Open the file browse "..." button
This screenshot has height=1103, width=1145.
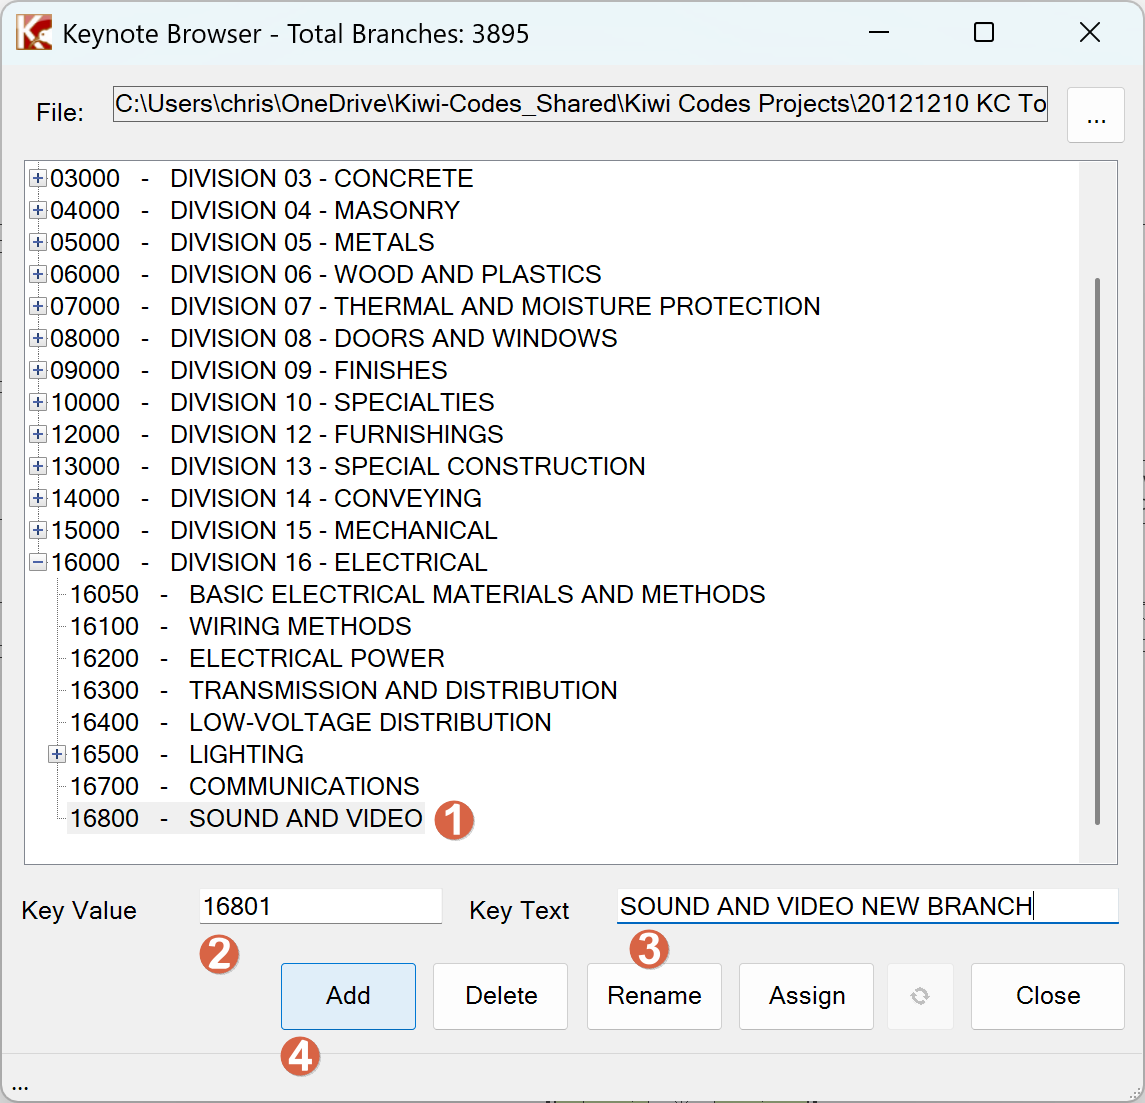point(1096,115)
